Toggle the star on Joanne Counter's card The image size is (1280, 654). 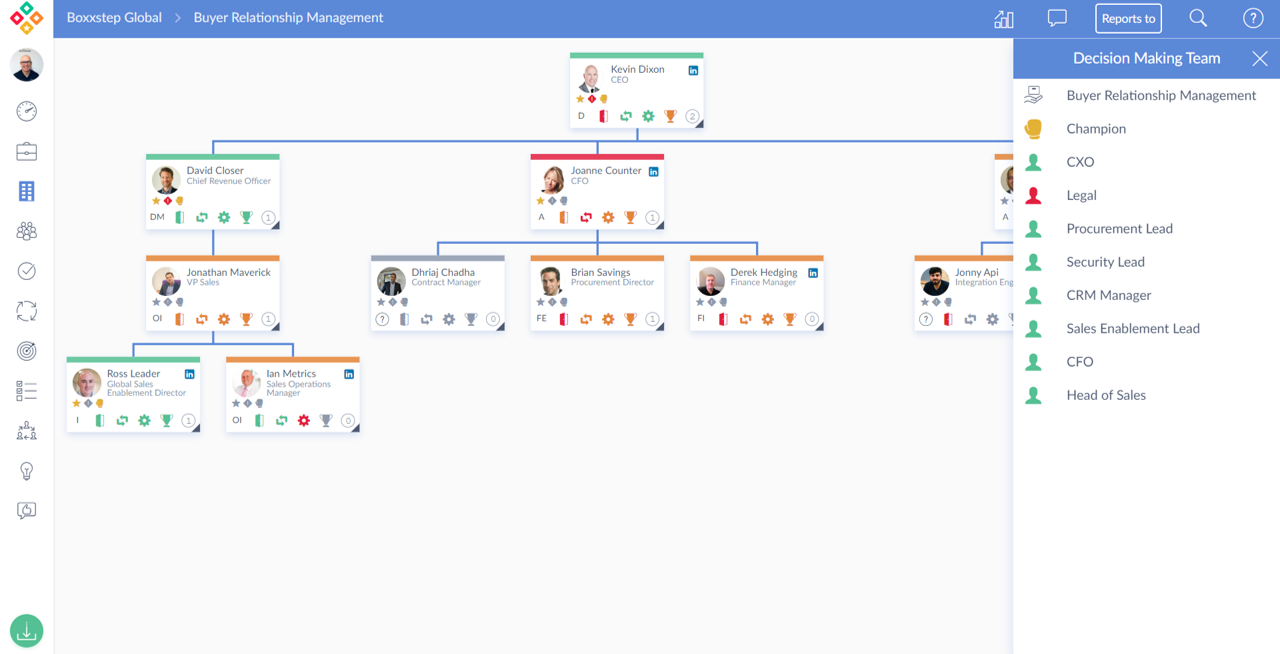[541, 201]
